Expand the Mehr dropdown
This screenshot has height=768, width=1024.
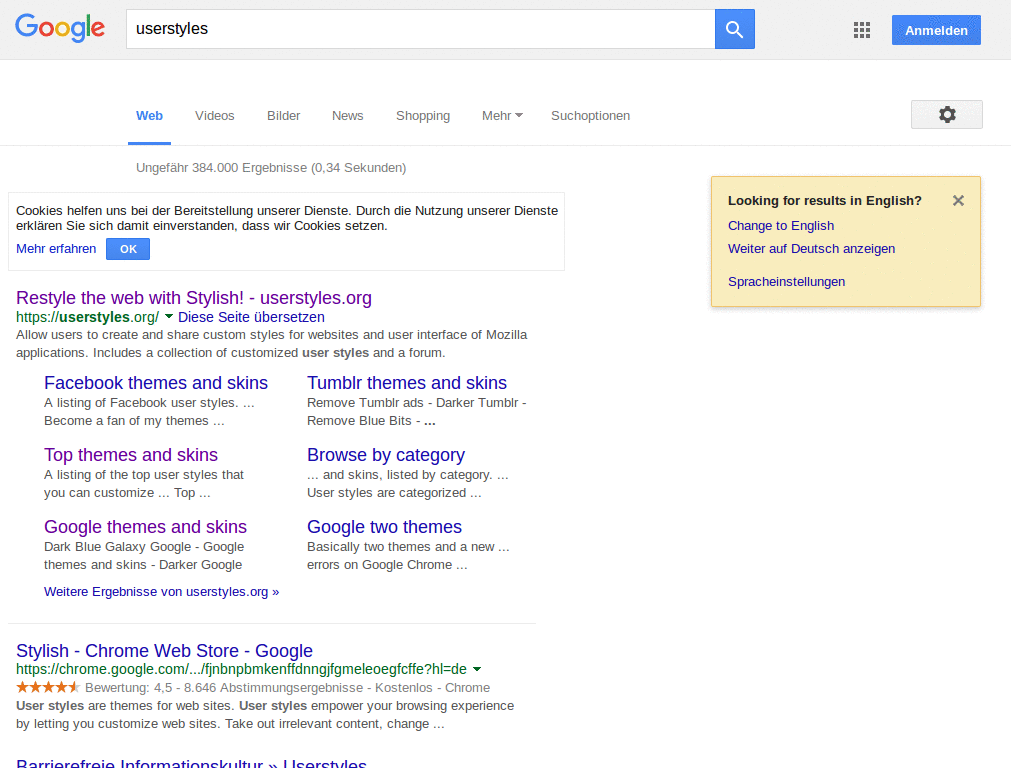(x=502, y=116)
